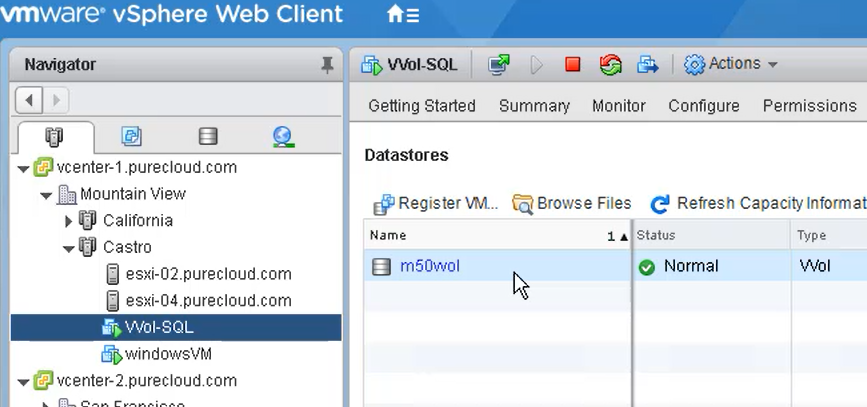Launch the VM console from toolbar

tap(499, 65)
